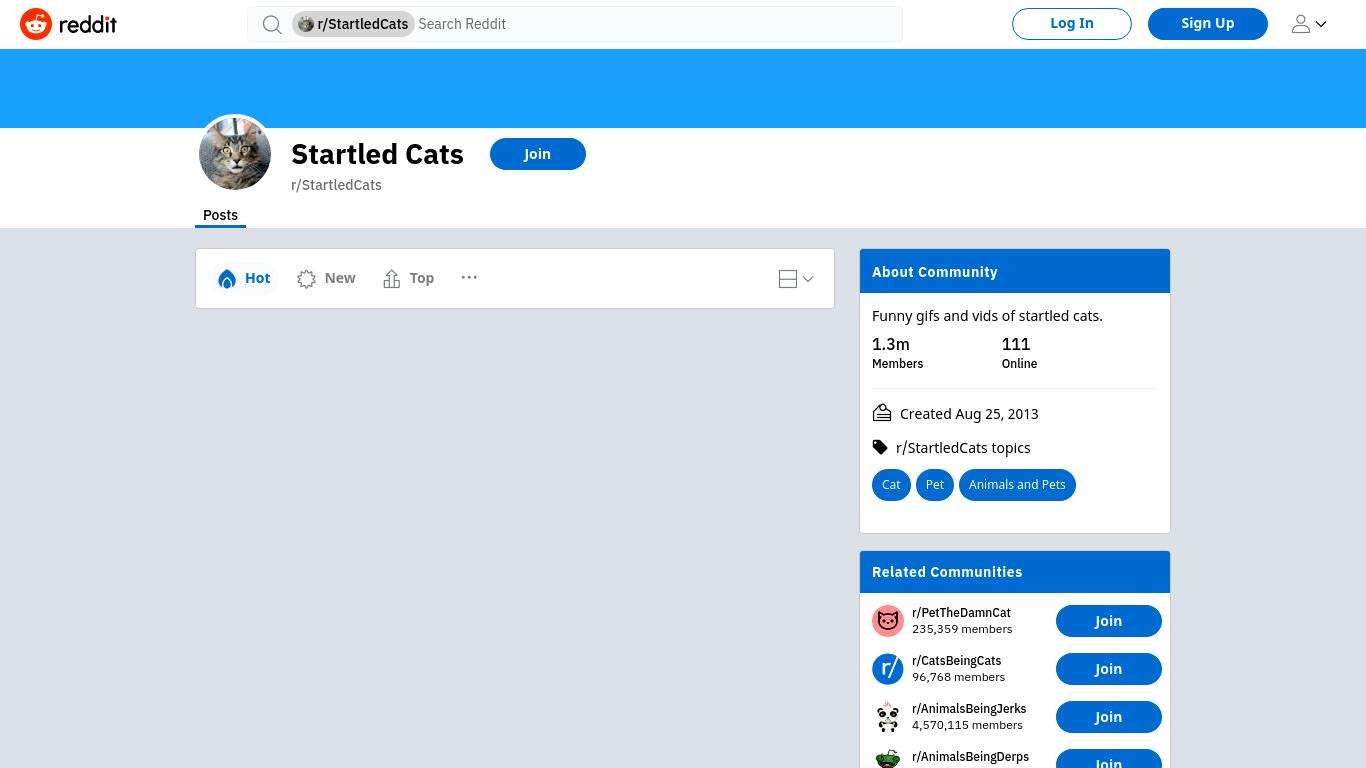Click the Reddit logo home icon
Screen dimensions: 1366x768
point(36,24)
